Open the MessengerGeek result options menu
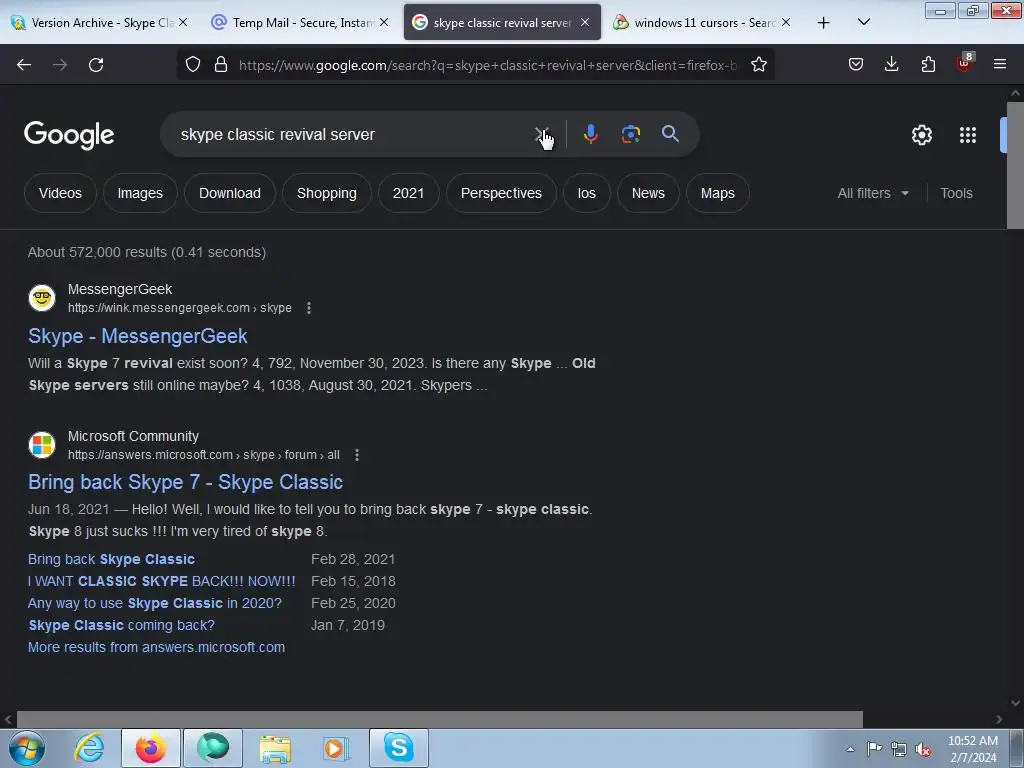 coord(309,308)
